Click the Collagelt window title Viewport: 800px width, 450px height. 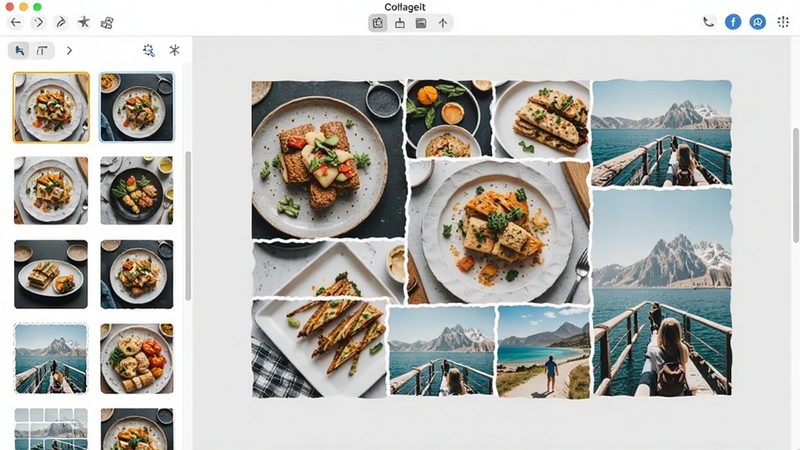[x=405, y=7]
